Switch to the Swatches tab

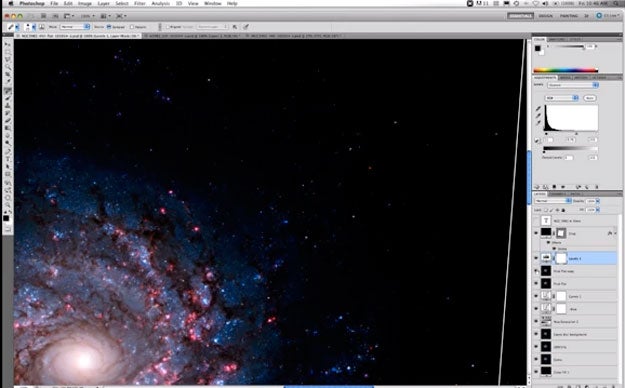tap(558, 39)
